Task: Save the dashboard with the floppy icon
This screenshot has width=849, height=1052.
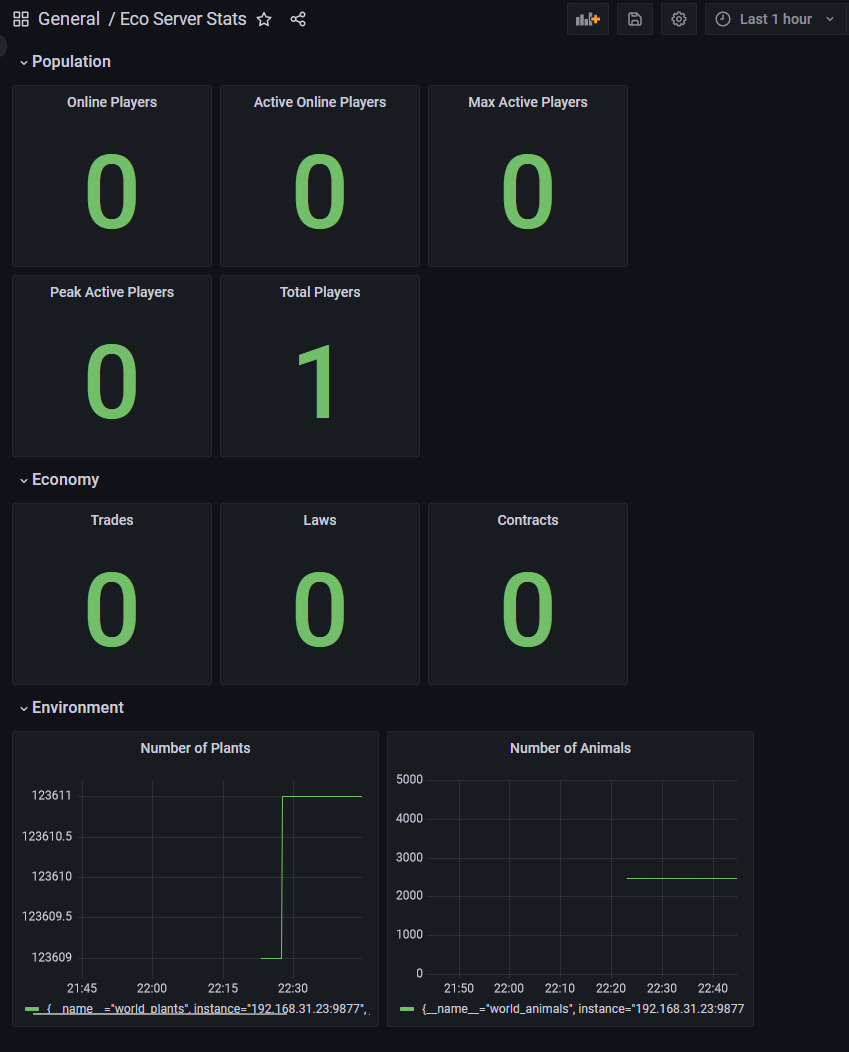Action: pos(635,19)
